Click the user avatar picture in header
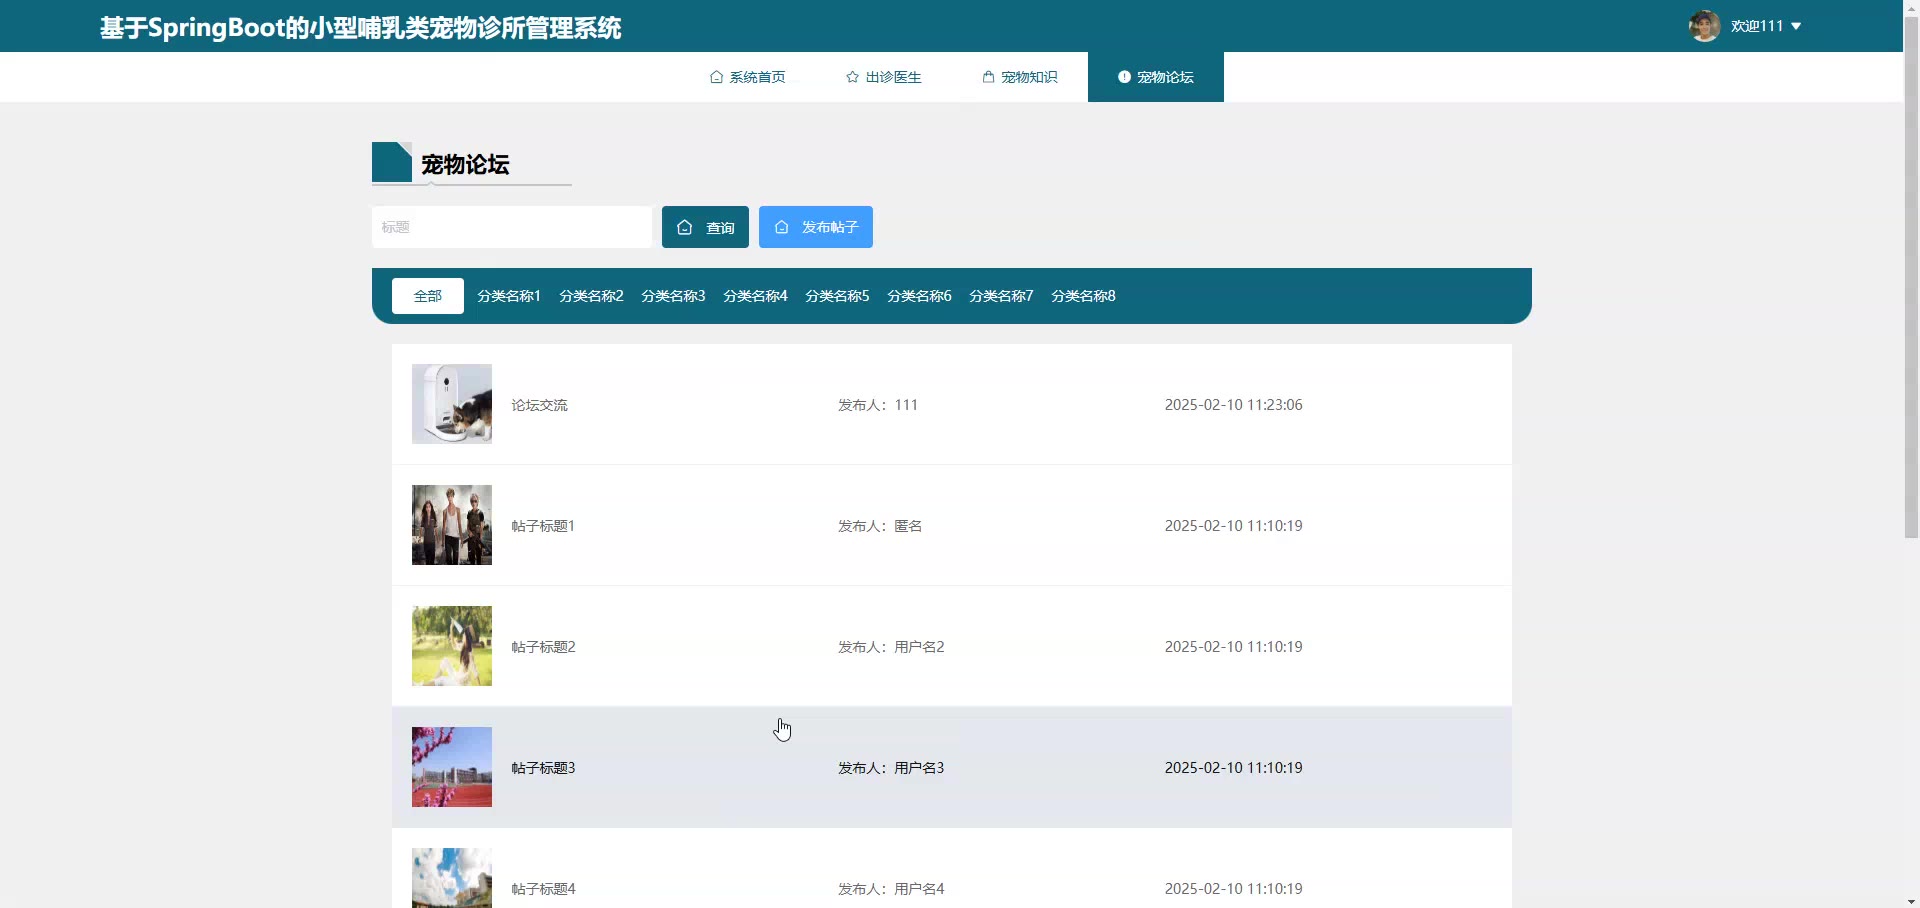Image resolution: width=1920 pixels, height=908 pixels. [x=1704, y=26]
